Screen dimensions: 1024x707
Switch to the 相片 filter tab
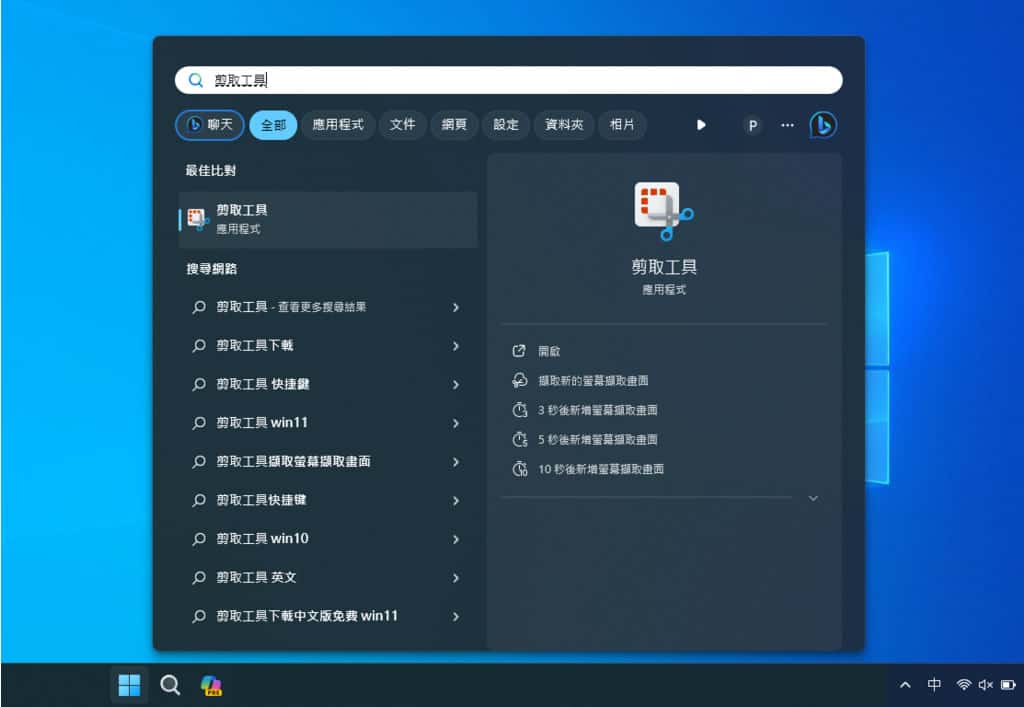pyautogui.click(x=622, y=125)
